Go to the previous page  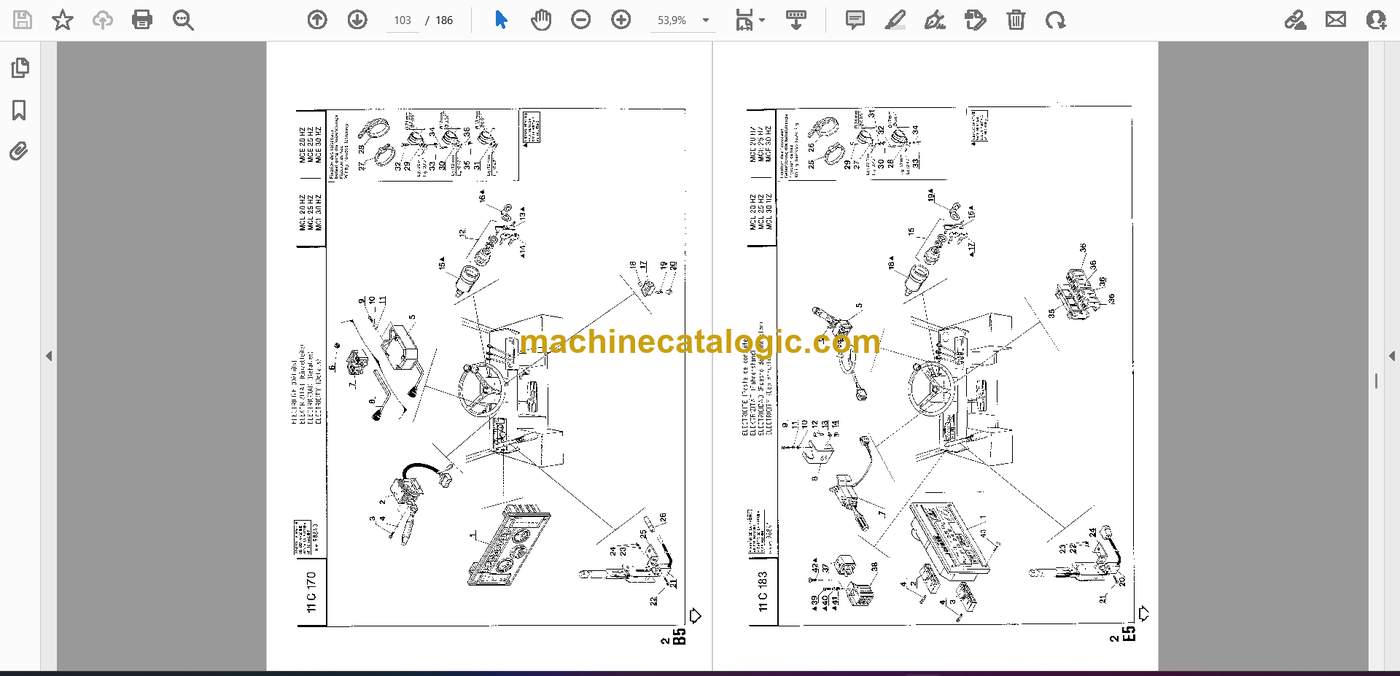click(x=317, y=20)
